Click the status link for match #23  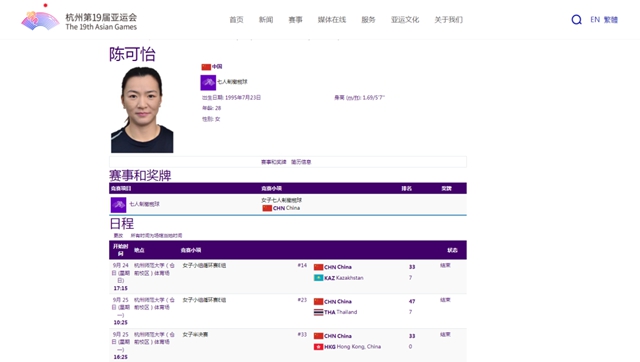[445, 300]
